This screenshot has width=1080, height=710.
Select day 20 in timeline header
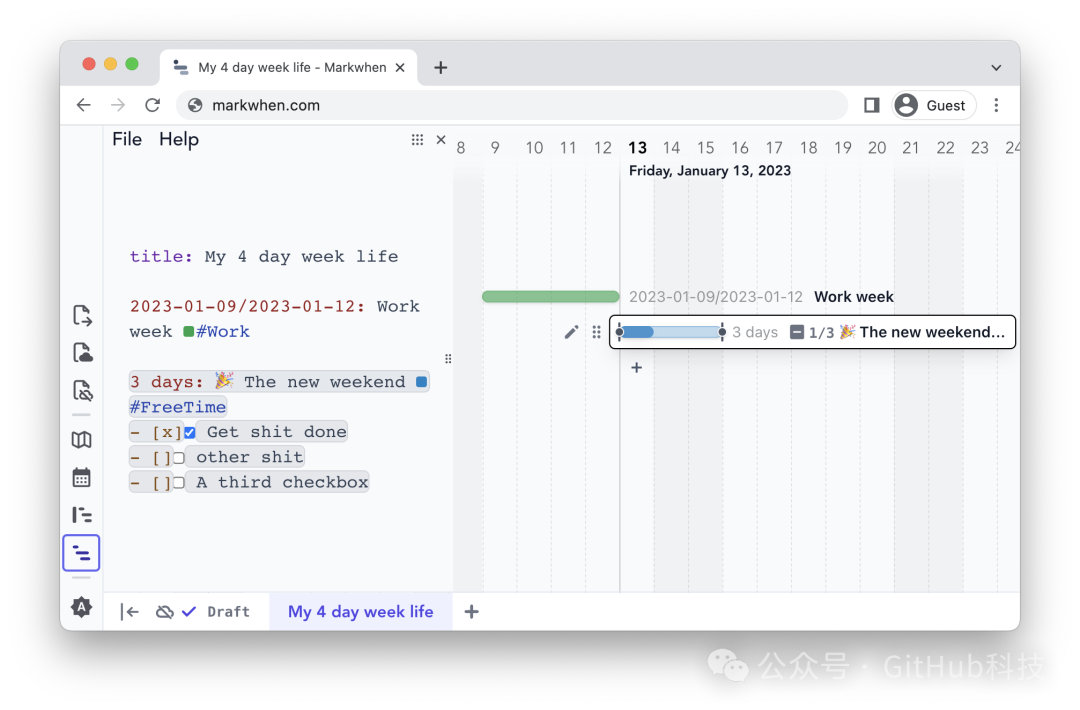[x=877, y=148]
